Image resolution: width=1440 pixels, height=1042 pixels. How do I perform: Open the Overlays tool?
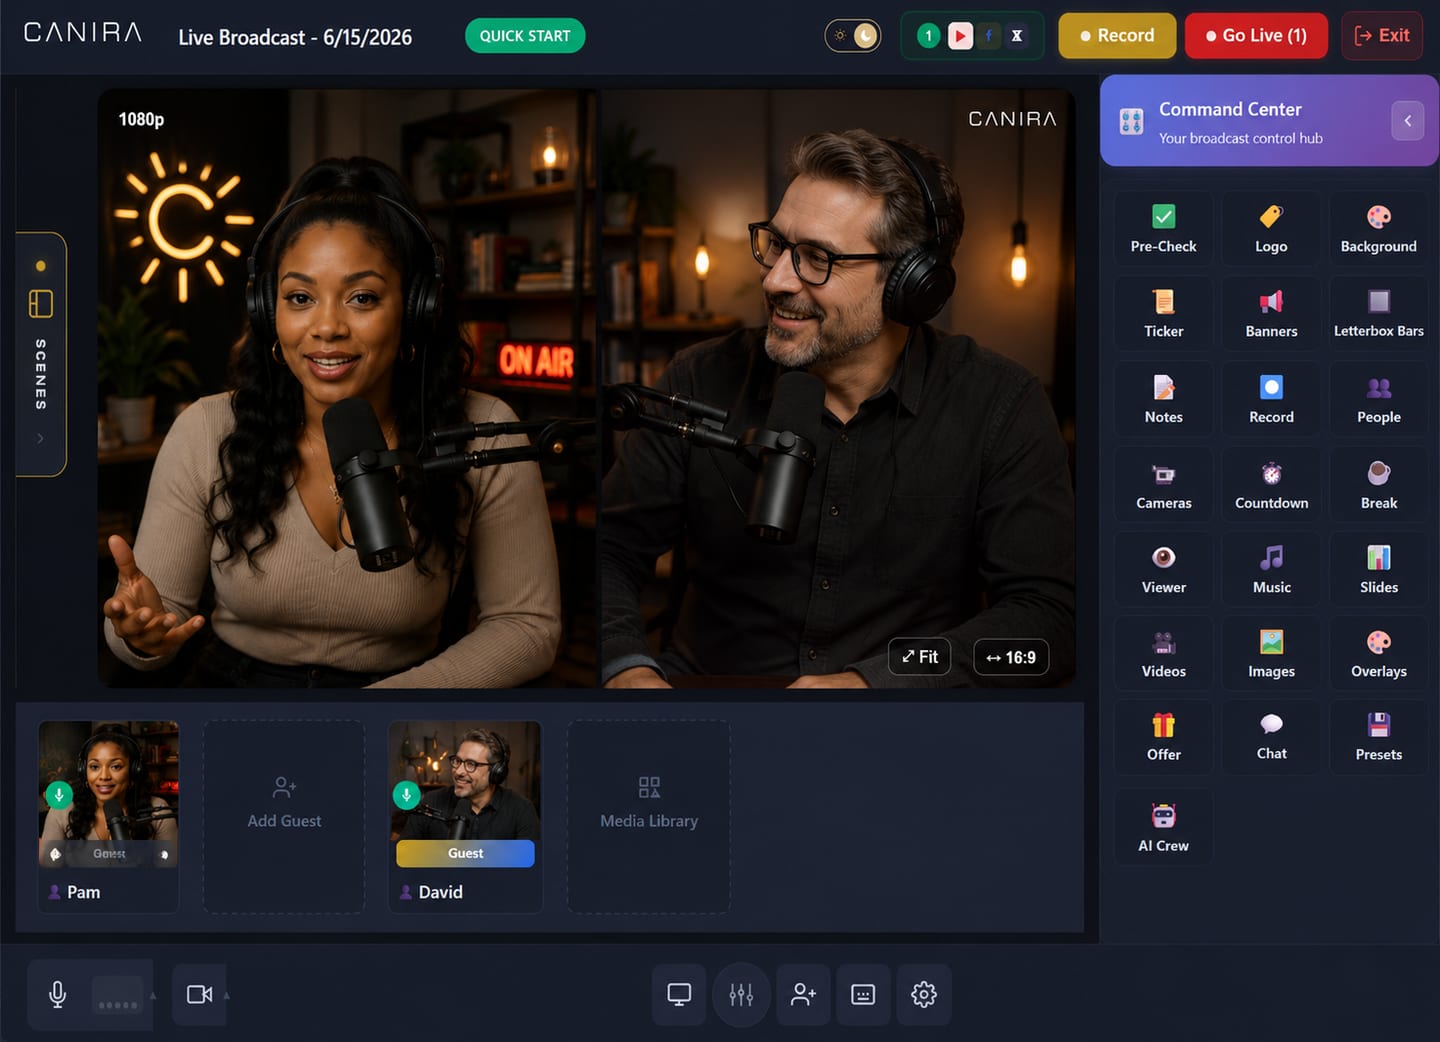click(1378, 654)
